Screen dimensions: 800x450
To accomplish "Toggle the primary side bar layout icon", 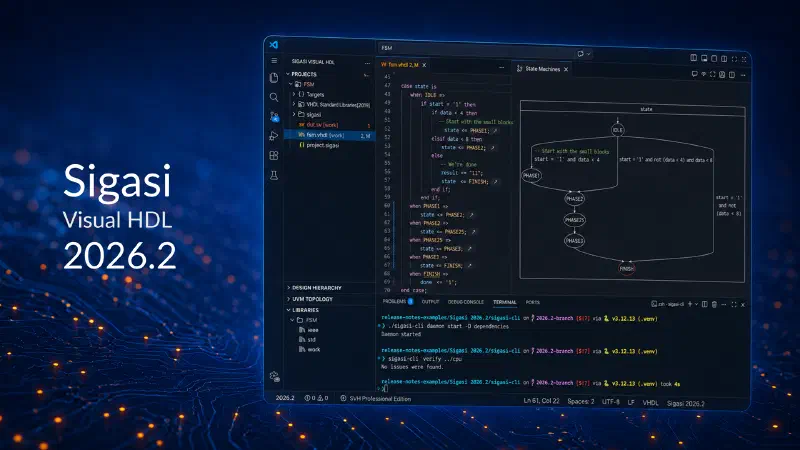I will [693, 58].
